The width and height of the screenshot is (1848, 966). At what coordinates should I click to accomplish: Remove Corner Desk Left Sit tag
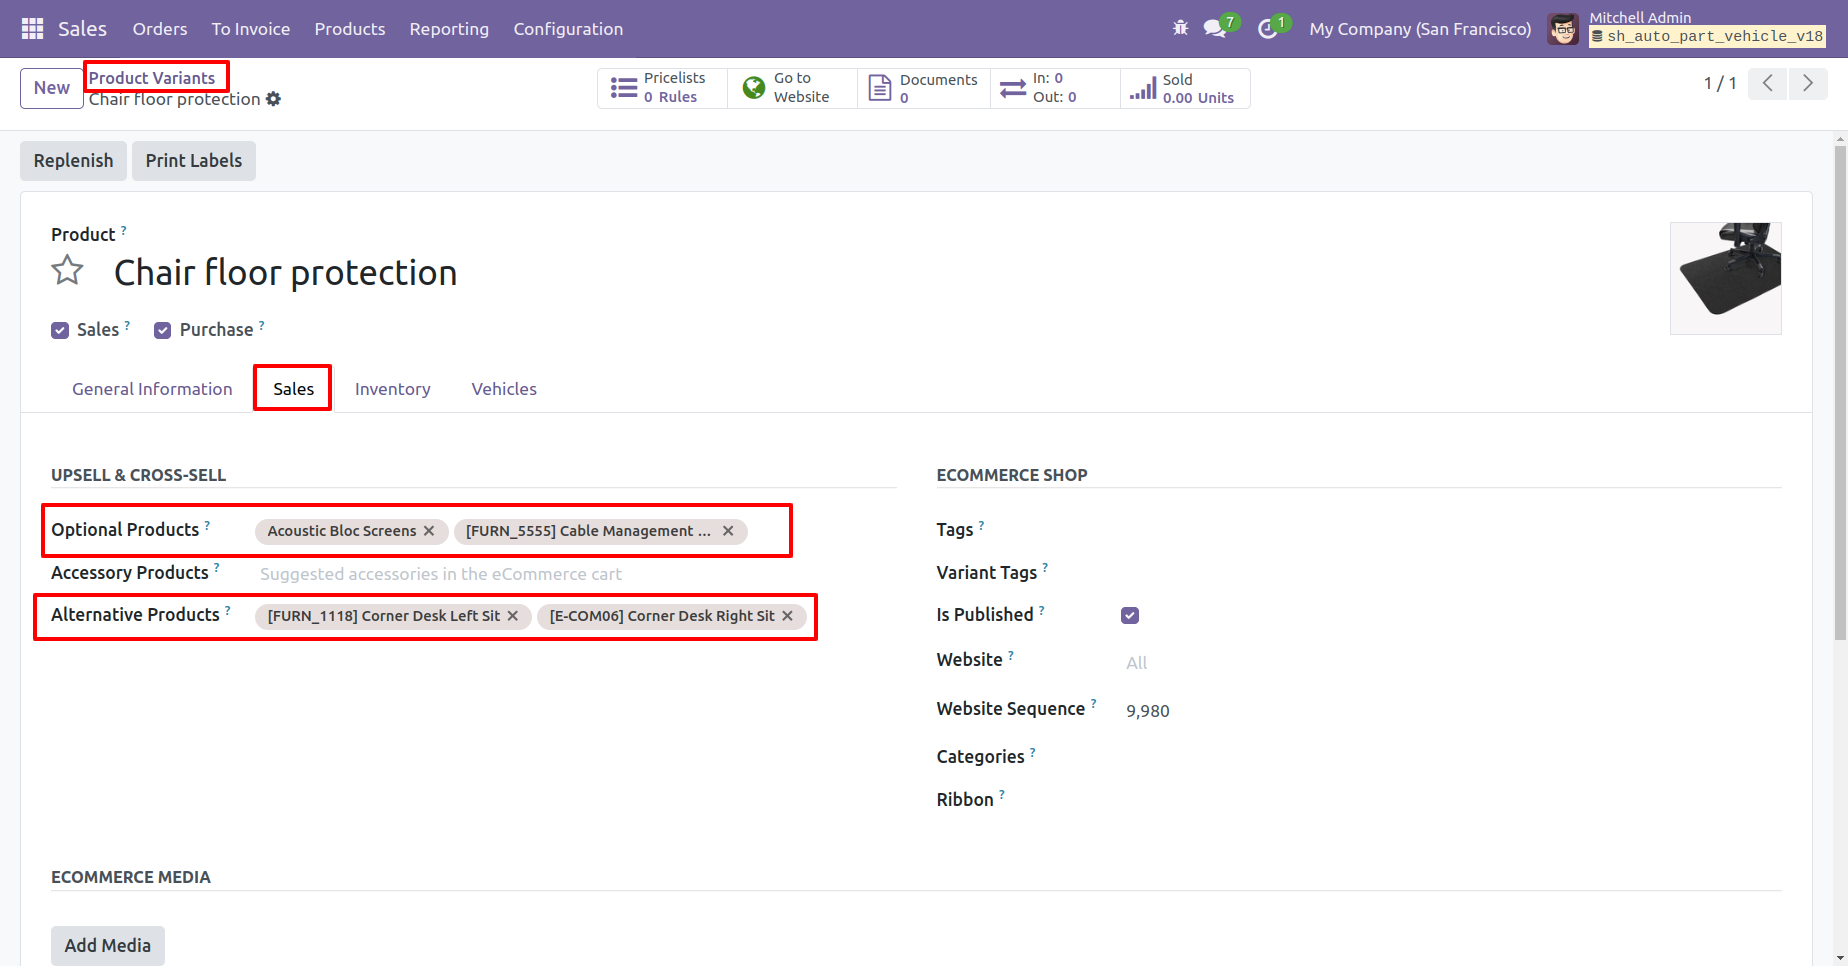(513, 616)
